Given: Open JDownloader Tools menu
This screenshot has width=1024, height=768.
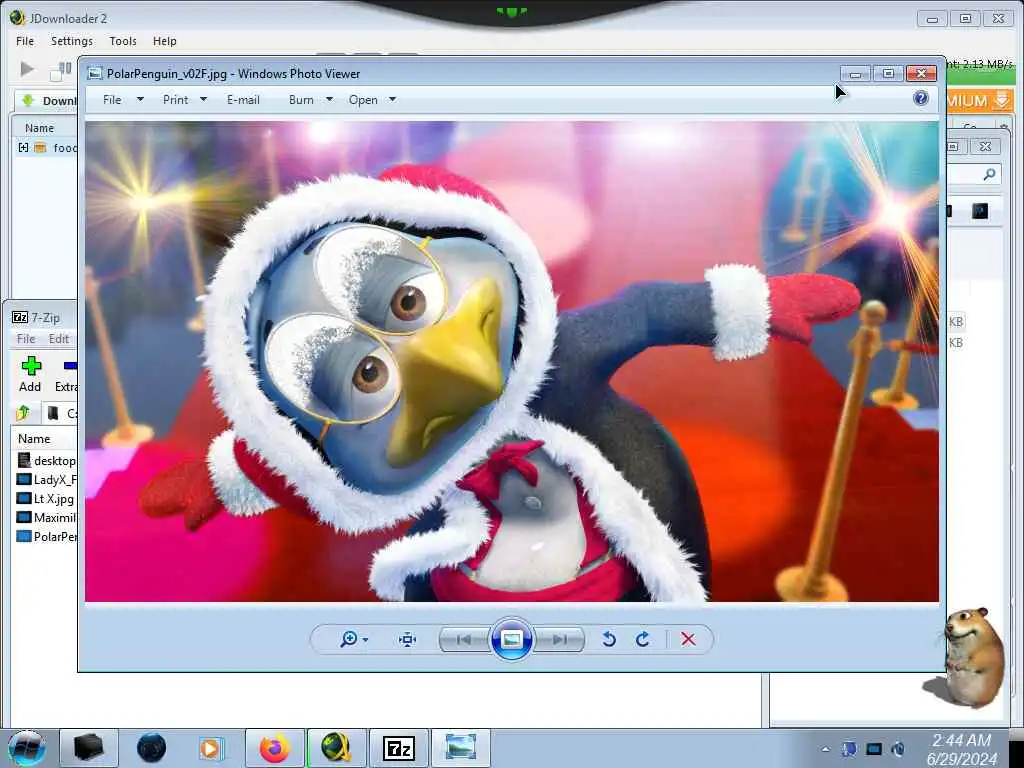Looking at the screenshot, I should pyautogui.click(x=123, y=41).
